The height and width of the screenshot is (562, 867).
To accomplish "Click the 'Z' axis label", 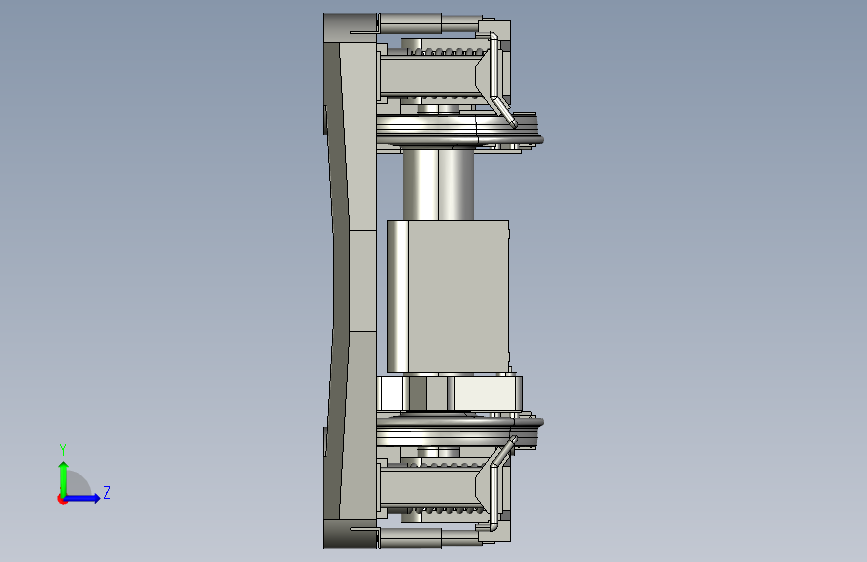I will [x=107, y=492].
